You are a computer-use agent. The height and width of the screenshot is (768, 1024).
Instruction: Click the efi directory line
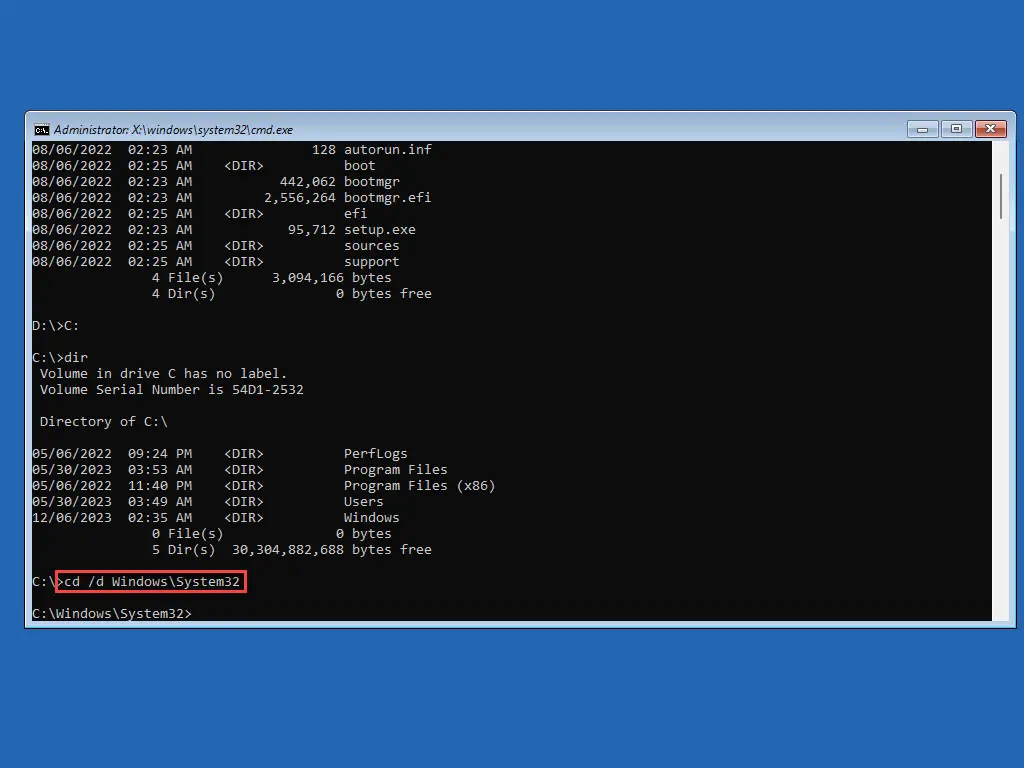coord(355,213)
